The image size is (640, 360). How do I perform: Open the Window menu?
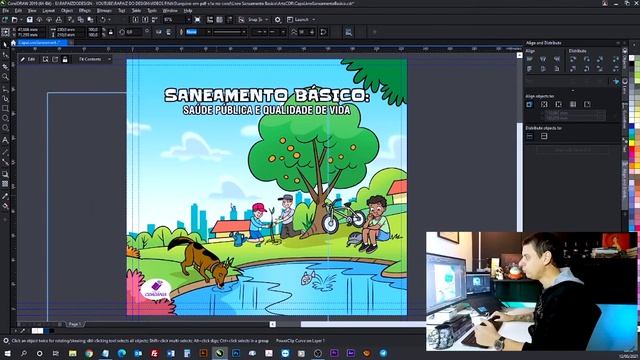pos(170,11)
